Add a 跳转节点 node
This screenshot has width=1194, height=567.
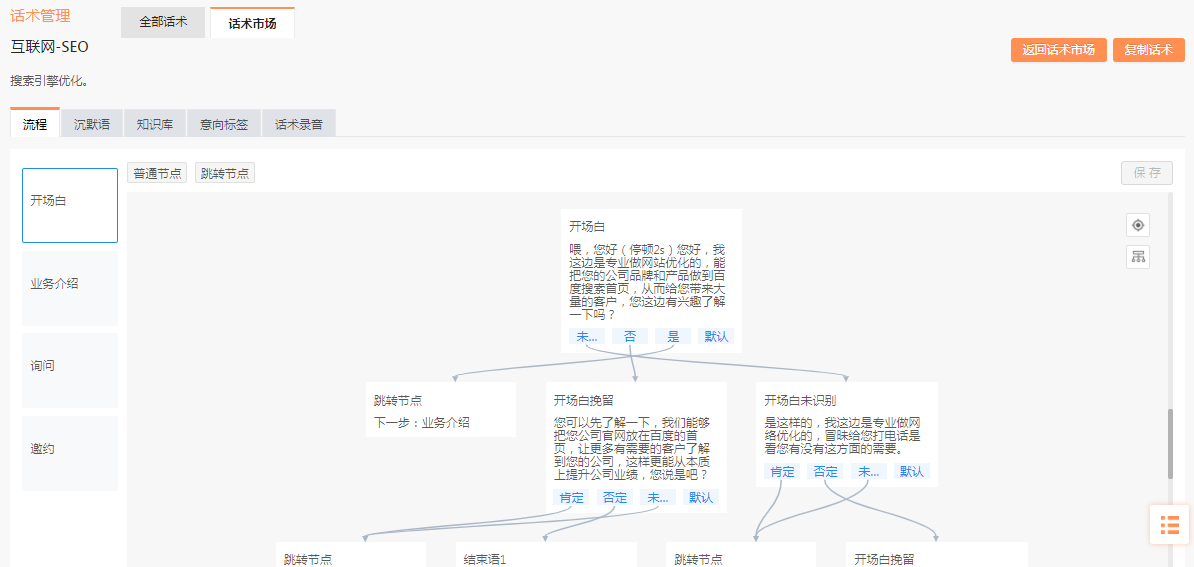[x=225, y=173]
